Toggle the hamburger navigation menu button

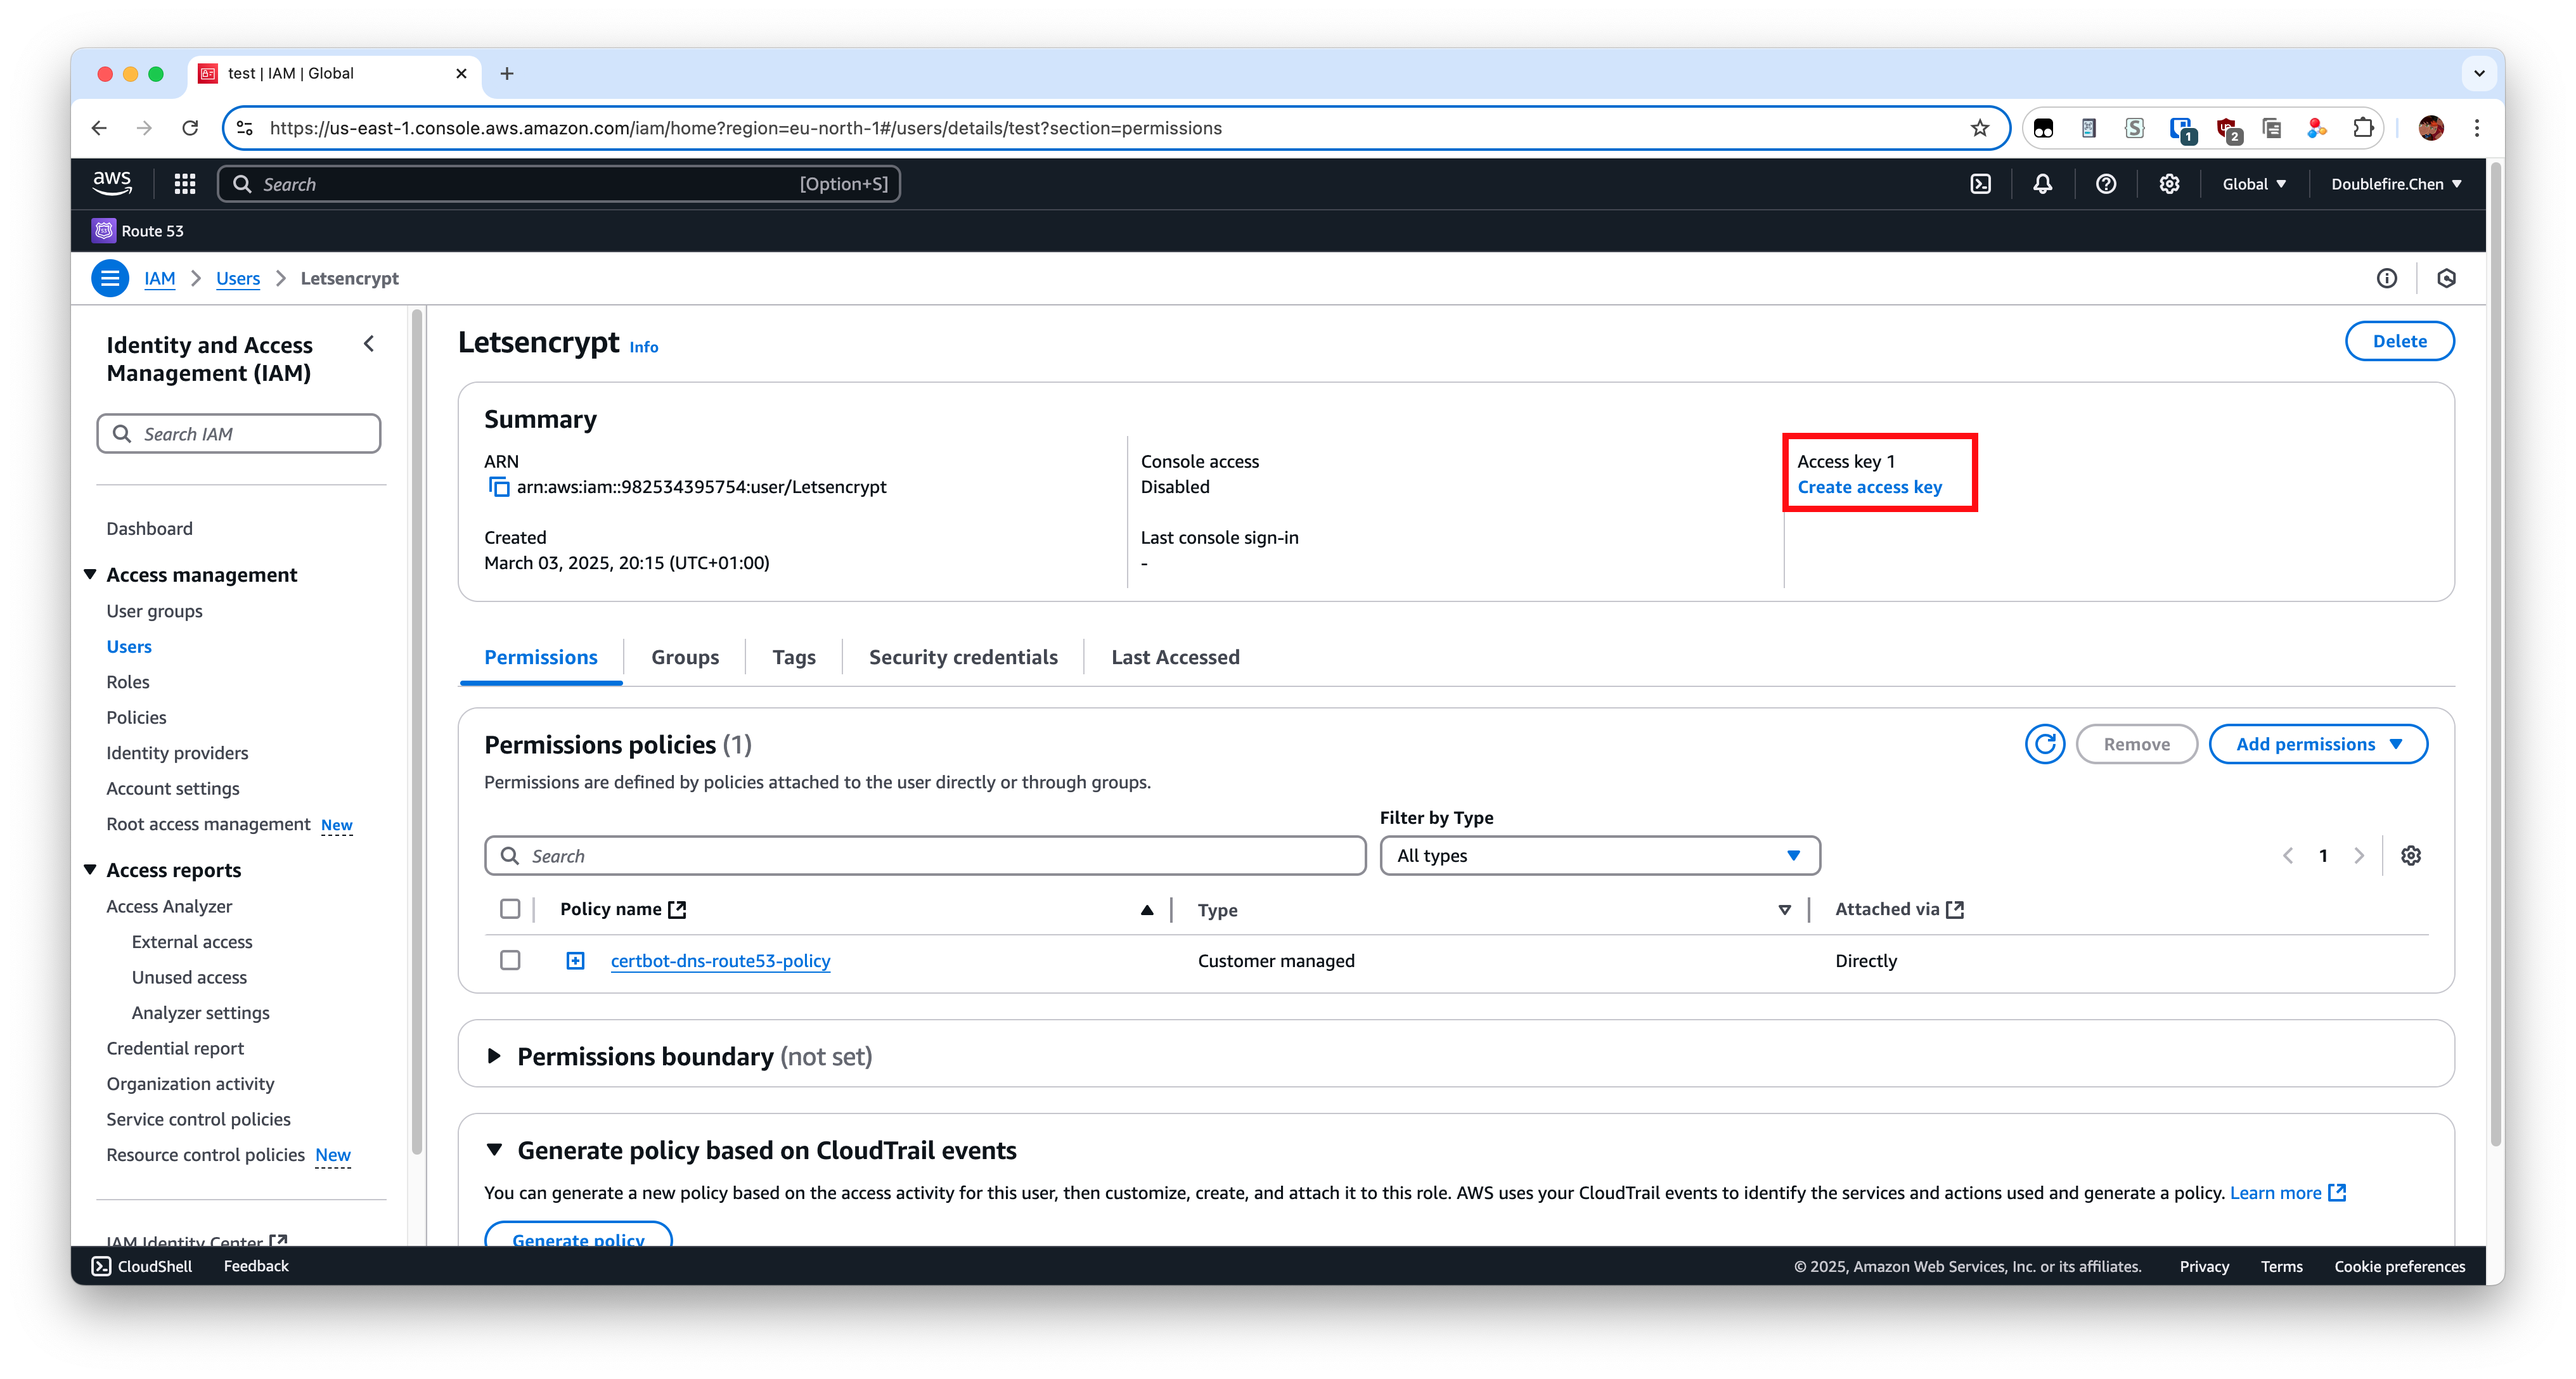click(110, 278)
